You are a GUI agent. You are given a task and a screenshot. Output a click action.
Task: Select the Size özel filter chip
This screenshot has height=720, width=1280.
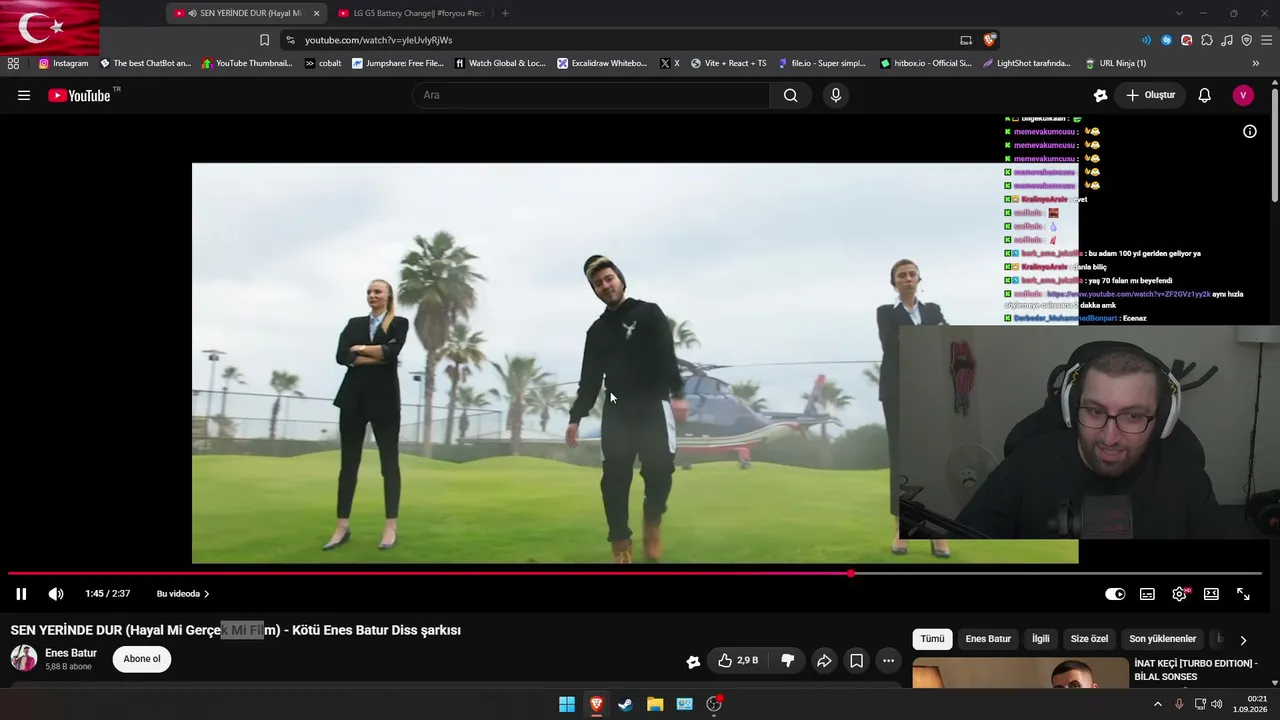[1090, 639]
